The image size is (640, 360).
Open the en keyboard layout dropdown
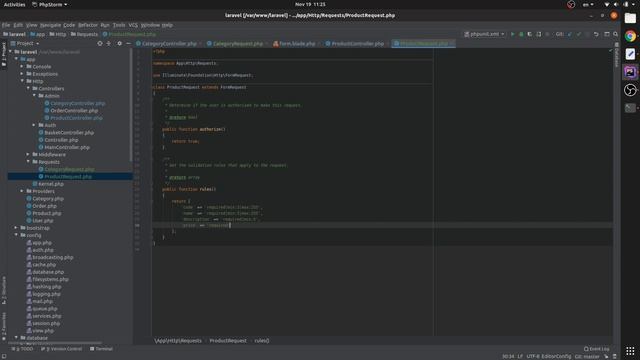[x=588, y=4]
